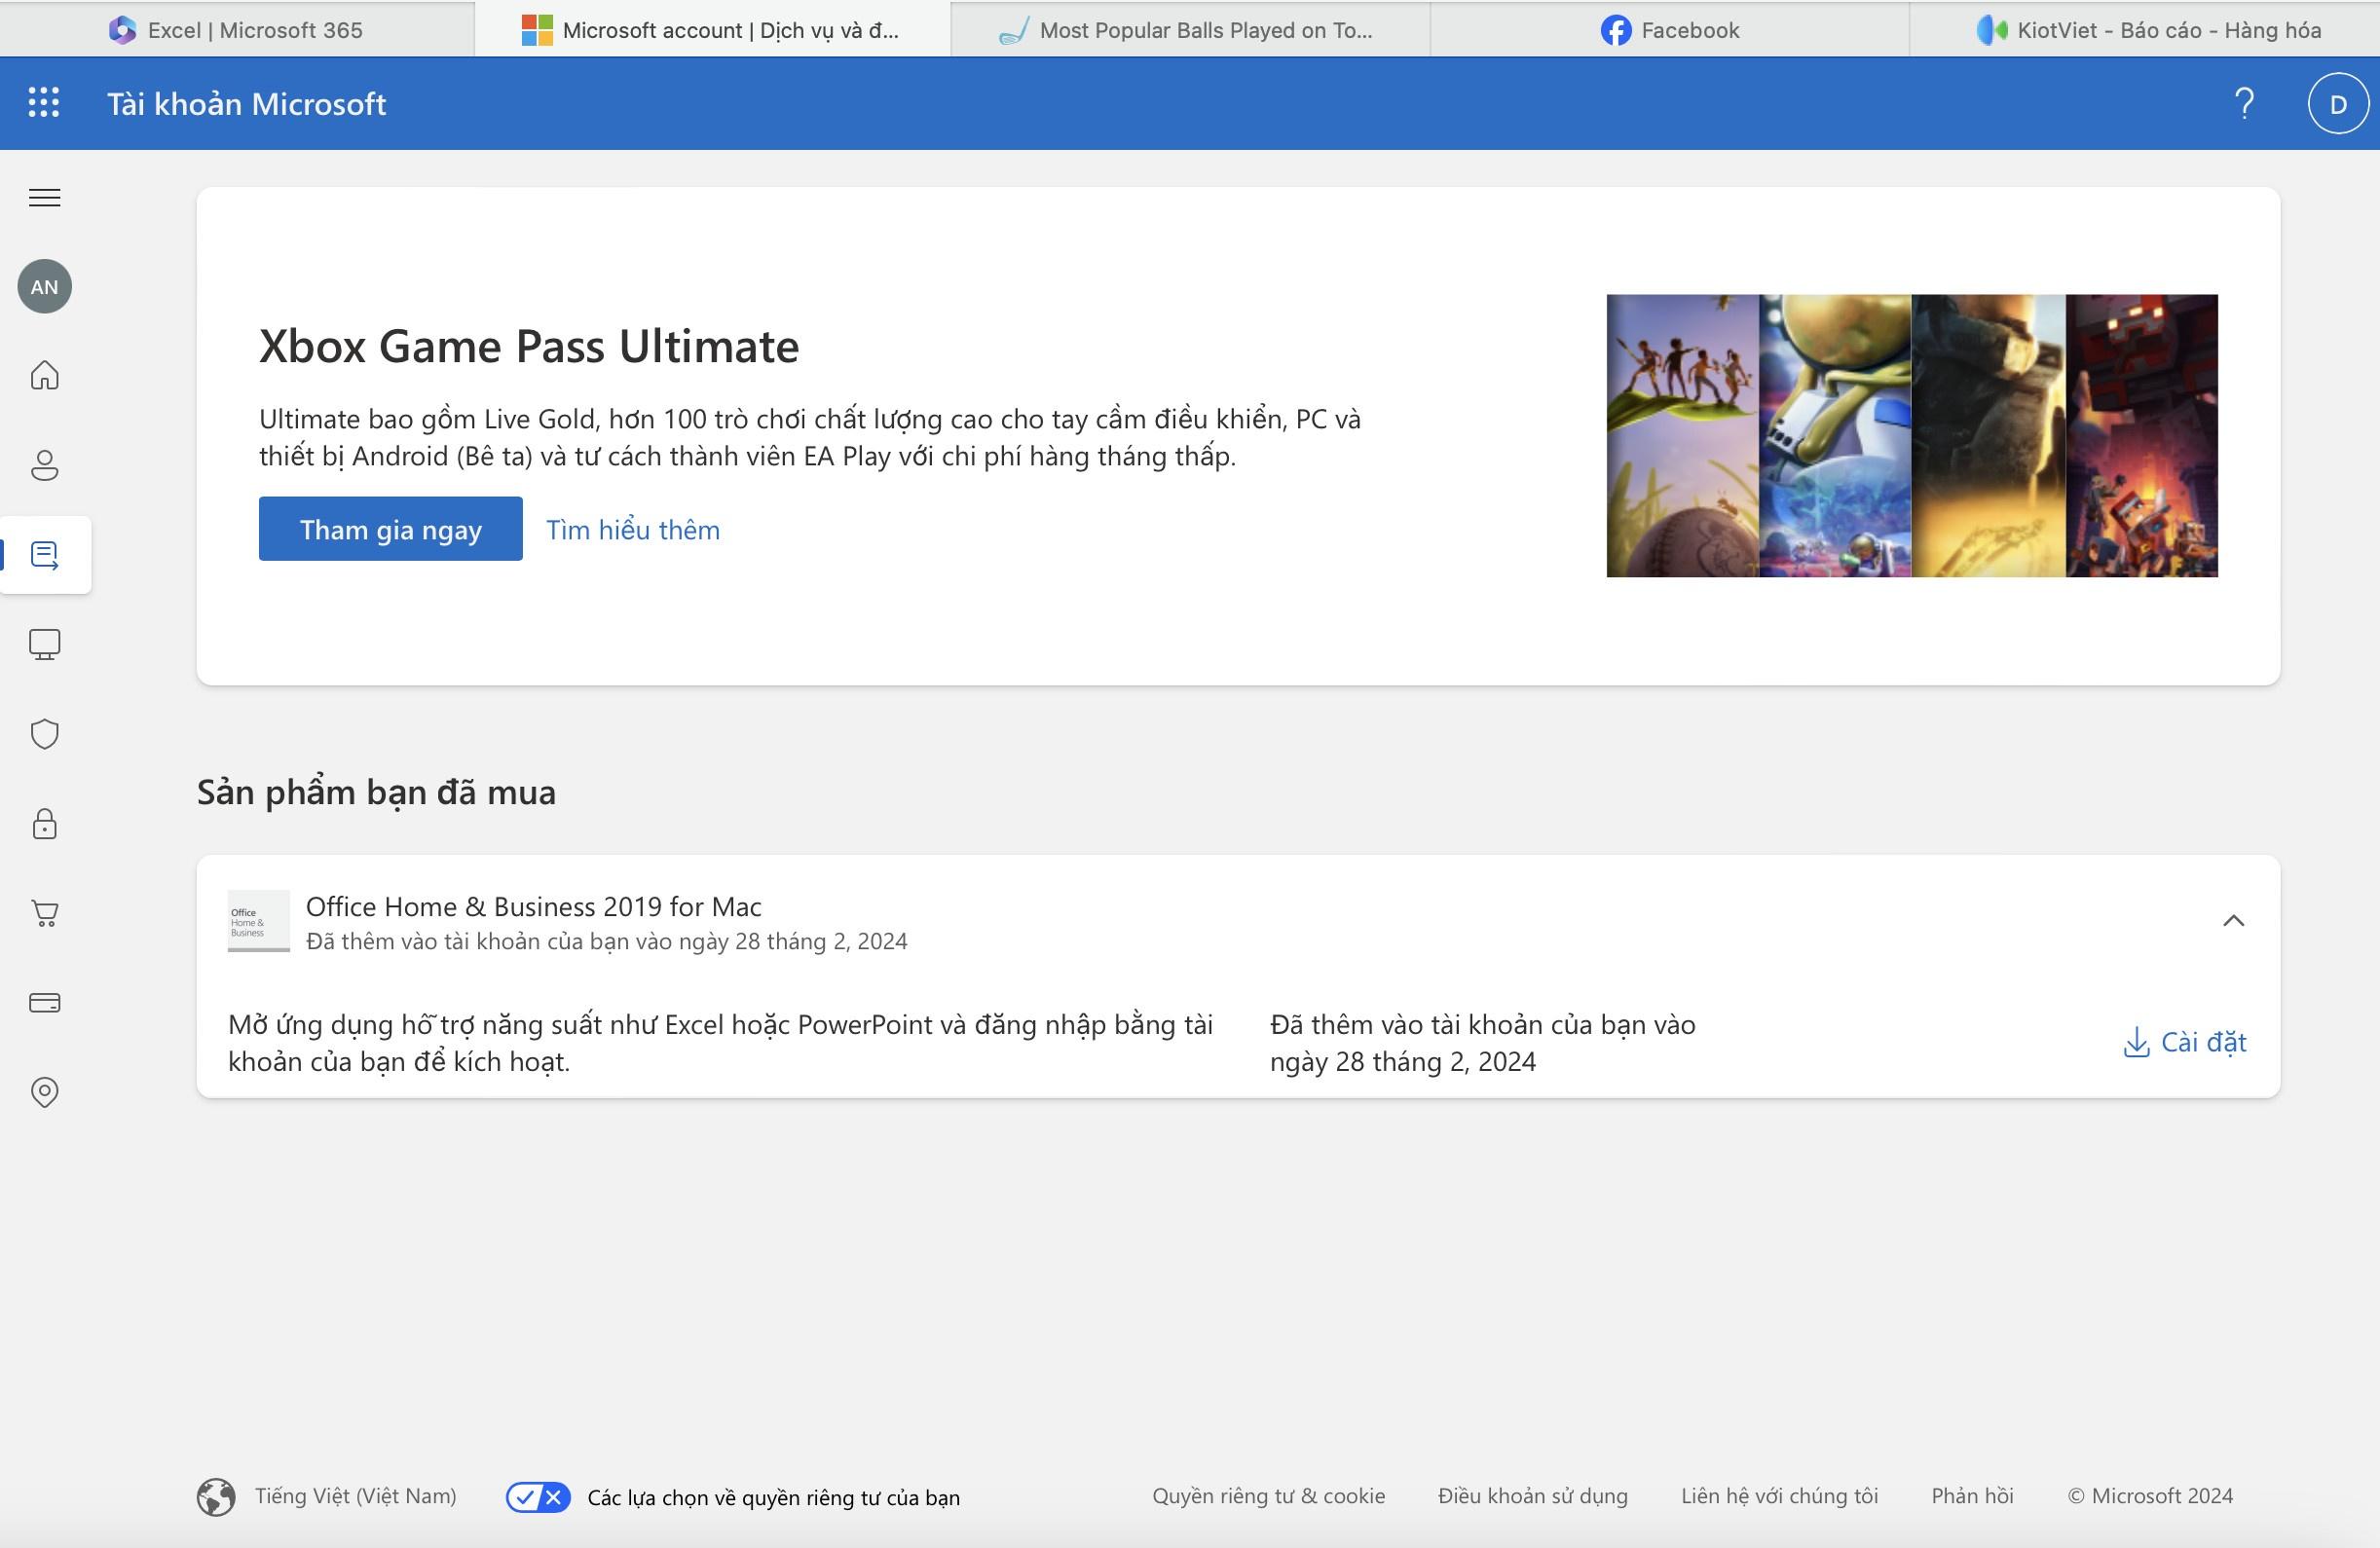
Task: Open Your info person icon
Action: [44, 465]
